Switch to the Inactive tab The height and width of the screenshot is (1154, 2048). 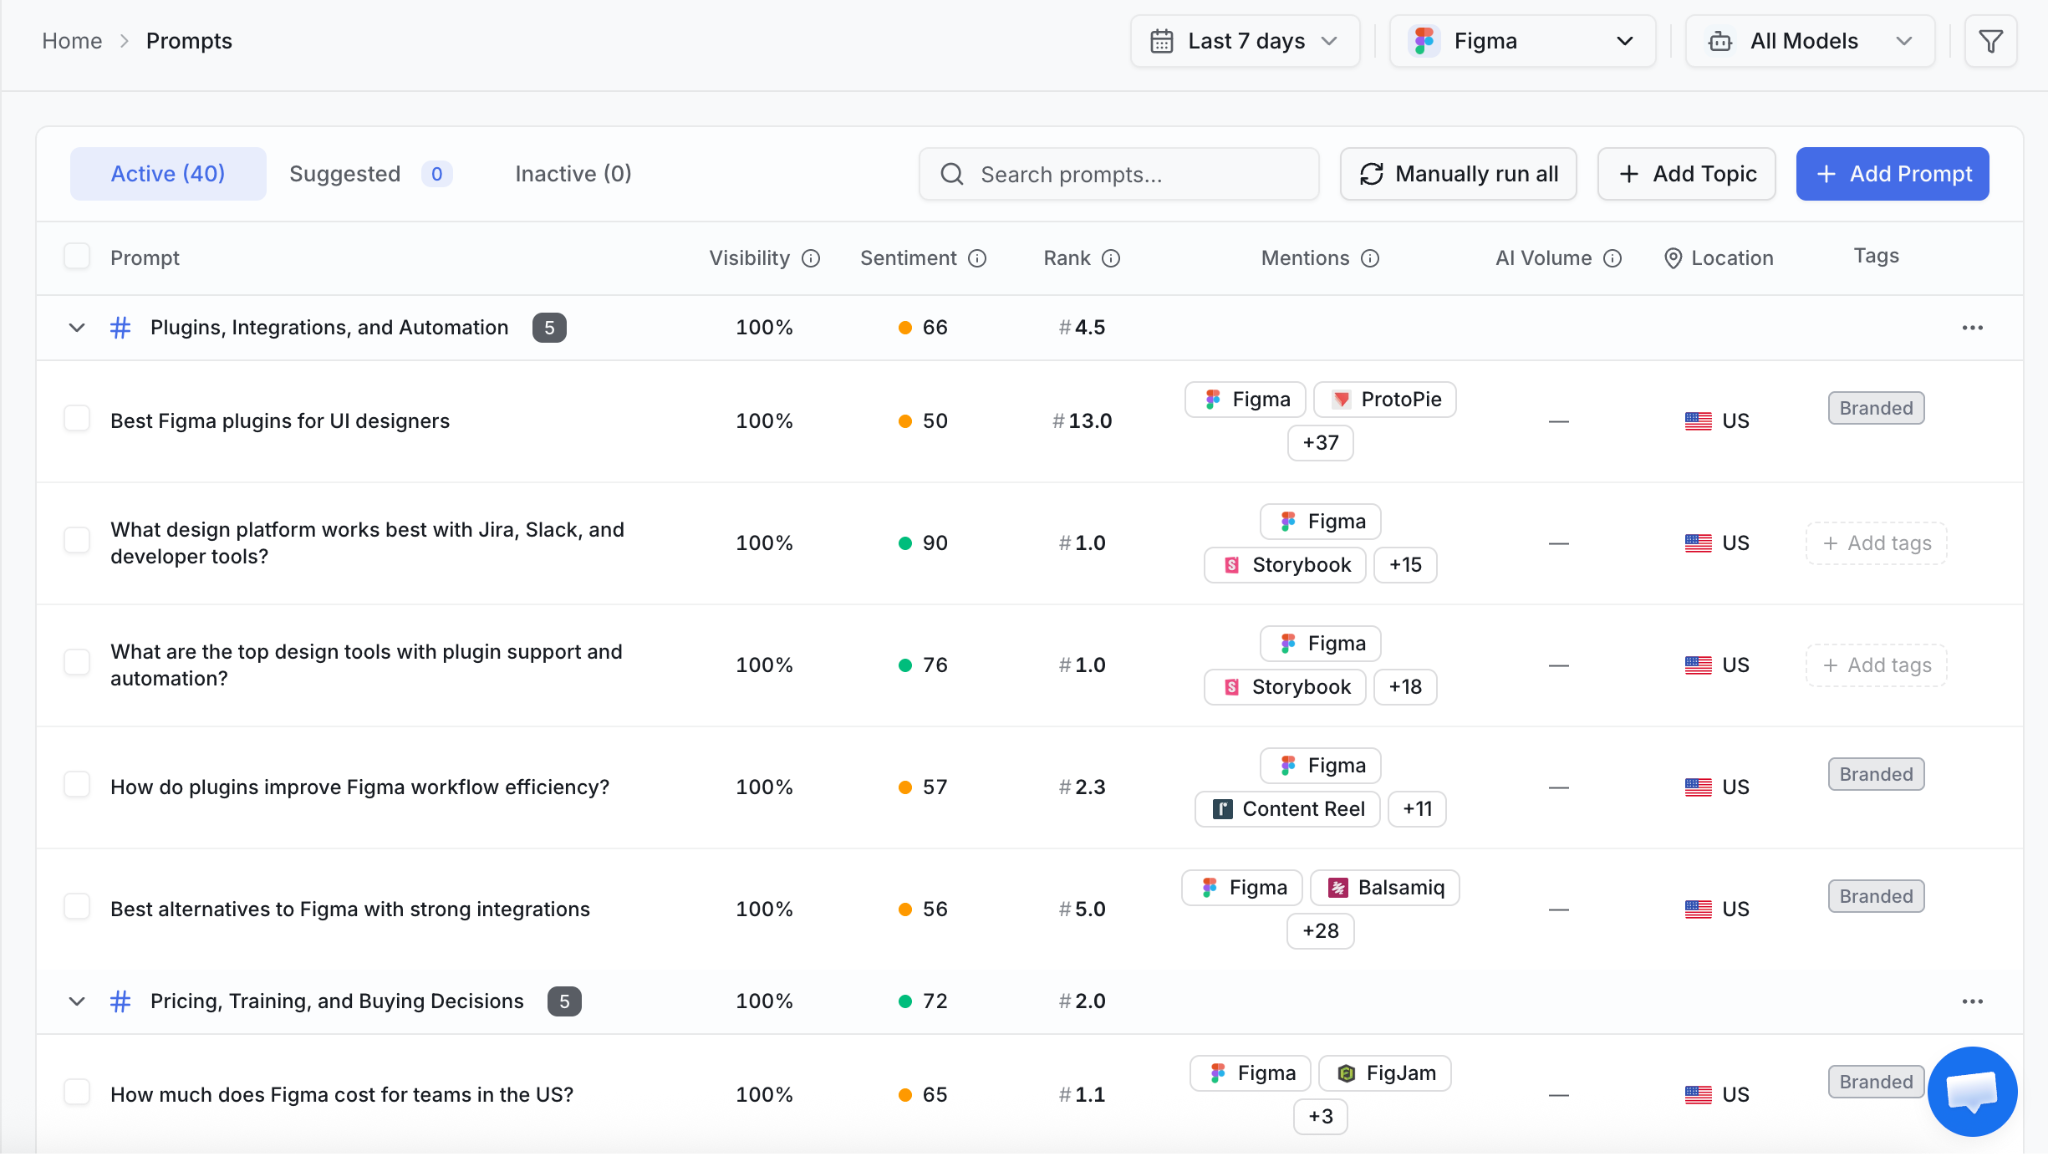click(573, 174)
